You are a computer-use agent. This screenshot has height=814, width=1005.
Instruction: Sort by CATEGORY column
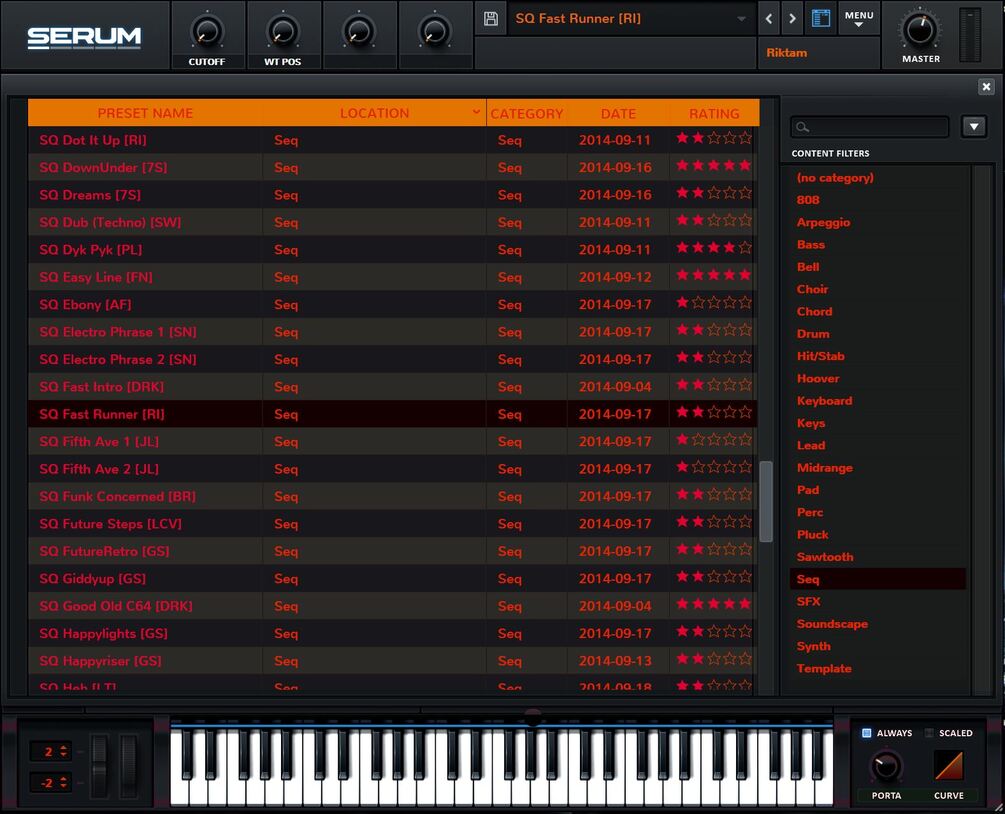[526, 113]
